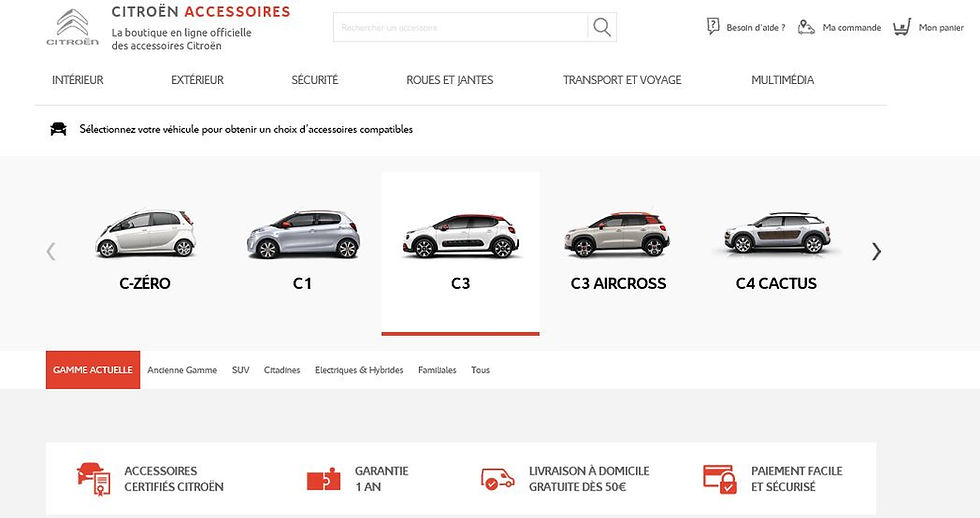
Task: Select the C-Zéro car image
Action: pos(146,233)
